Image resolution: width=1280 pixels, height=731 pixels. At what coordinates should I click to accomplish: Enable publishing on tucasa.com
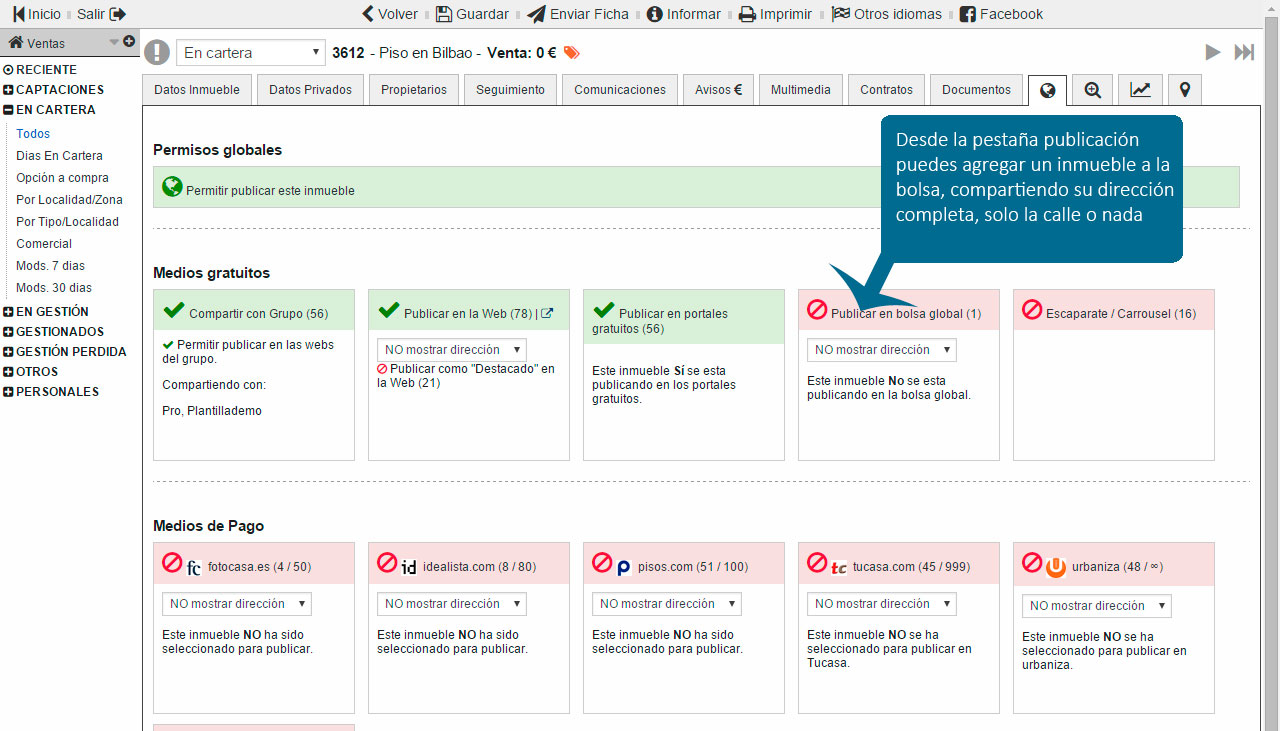click(x=817, y=563)
